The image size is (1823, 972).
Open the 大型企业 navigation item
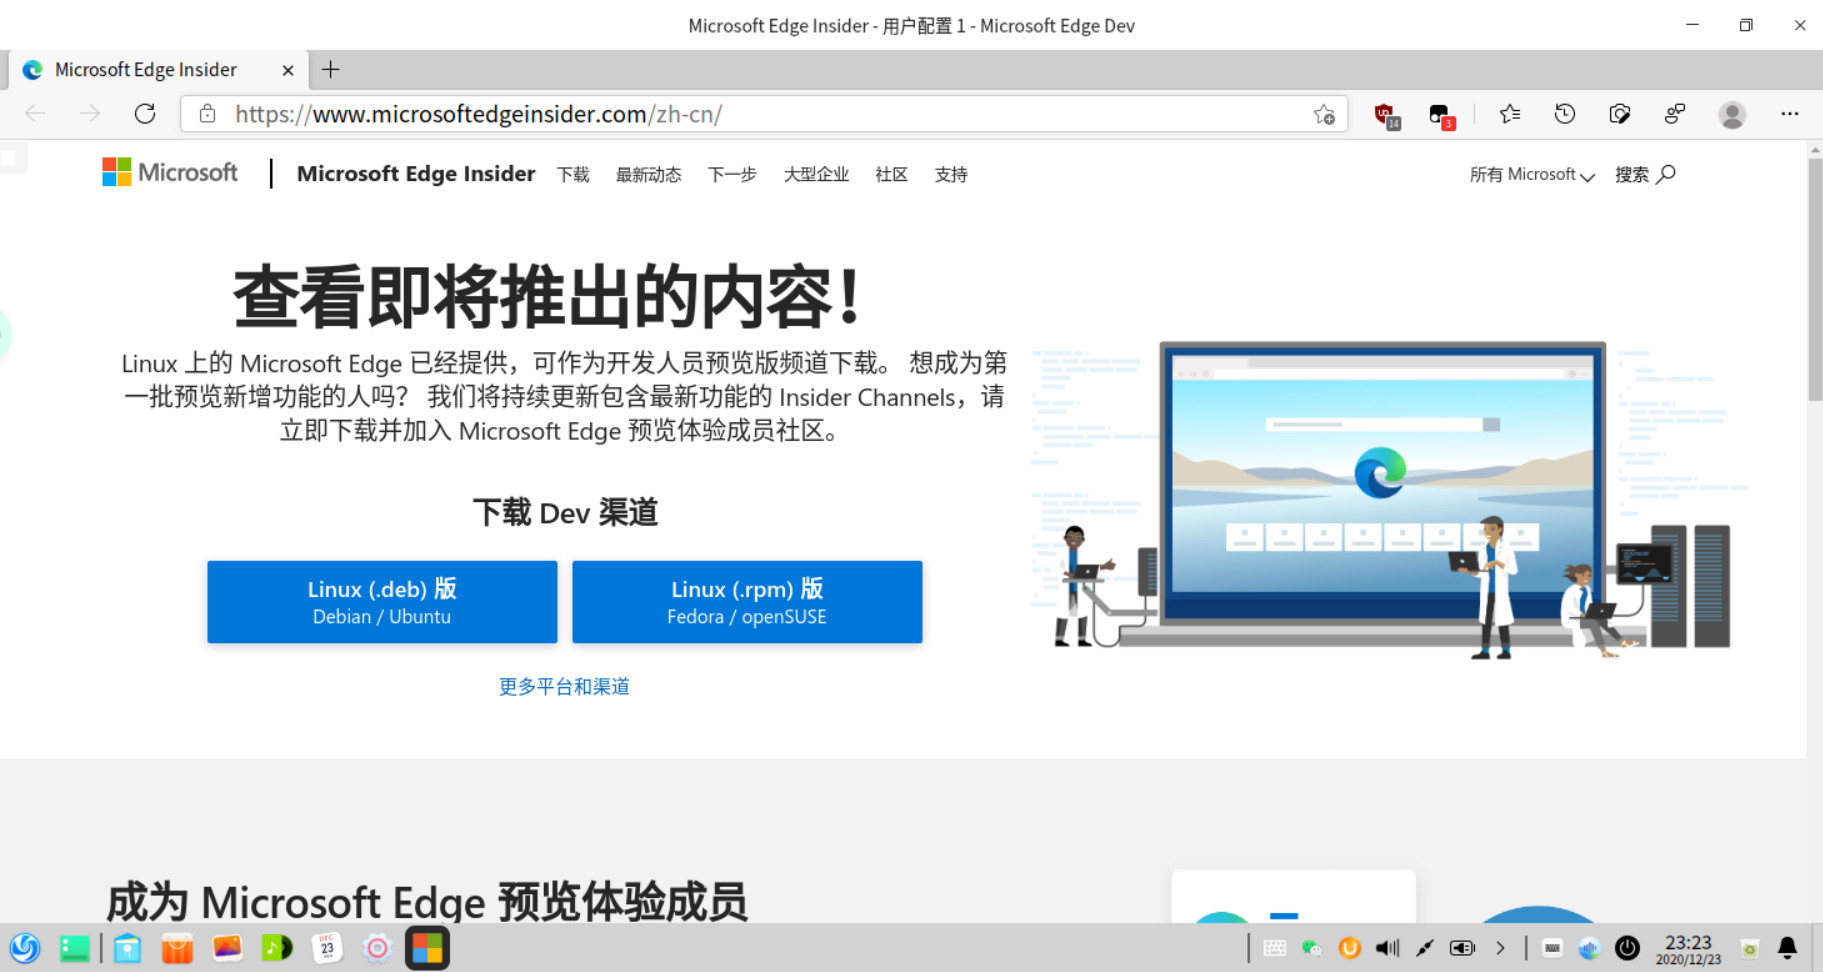click(x=816, y=175)
